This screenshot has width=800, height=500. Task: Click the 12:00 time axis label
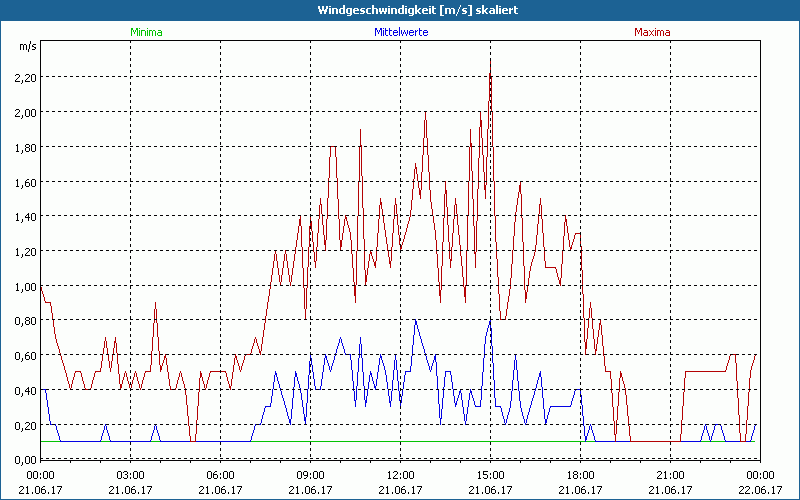pyautogui.click(x=400, y=475)
